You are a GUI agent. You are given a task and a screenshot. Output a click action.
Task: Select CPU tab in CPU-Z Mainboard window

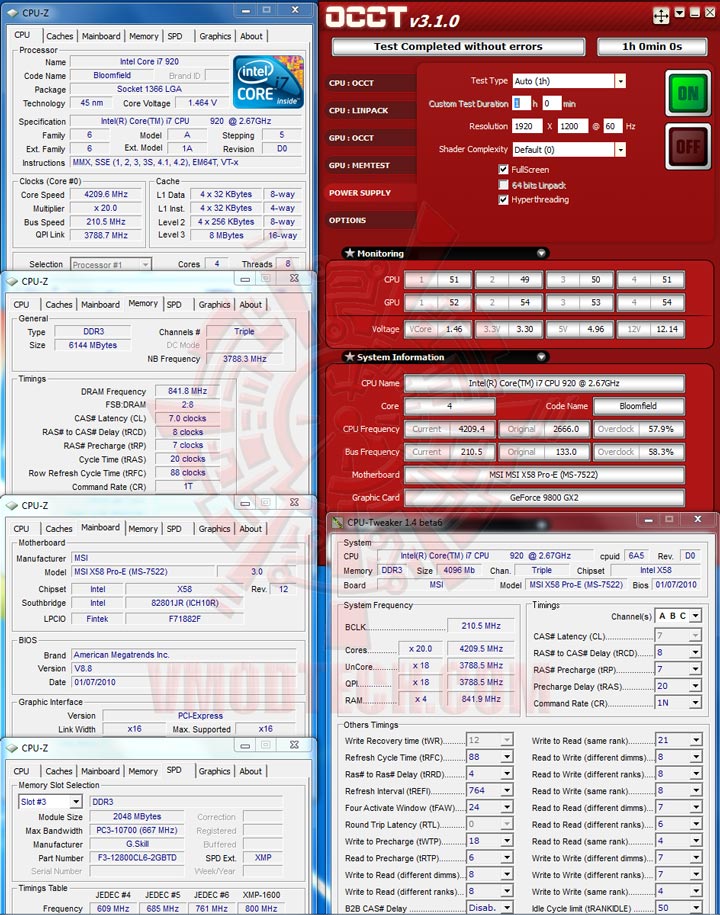tap(22, 529)
